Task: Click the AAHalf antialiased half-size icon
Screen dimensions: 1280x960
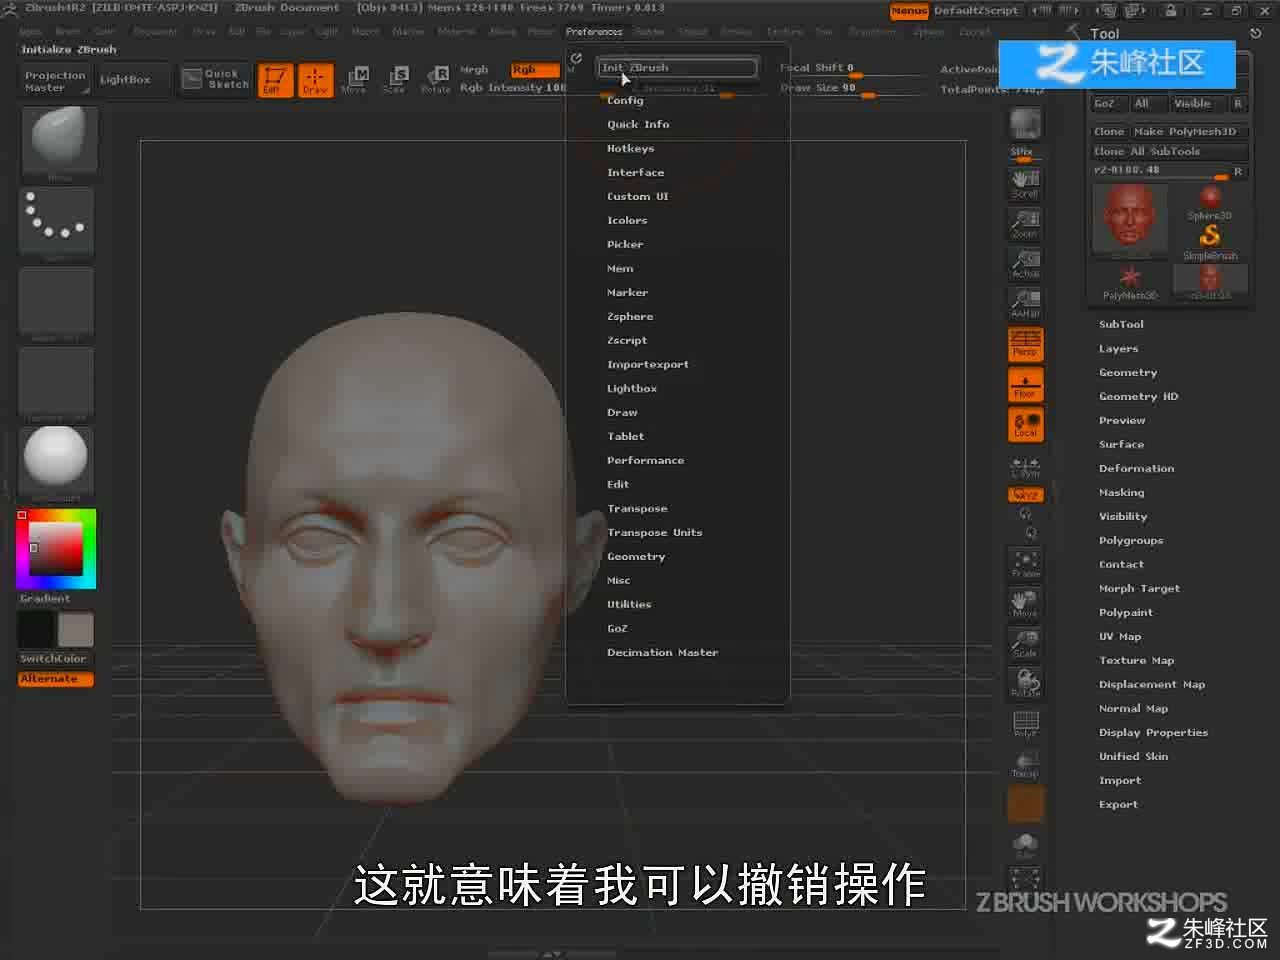Action: click(1024, 304)
